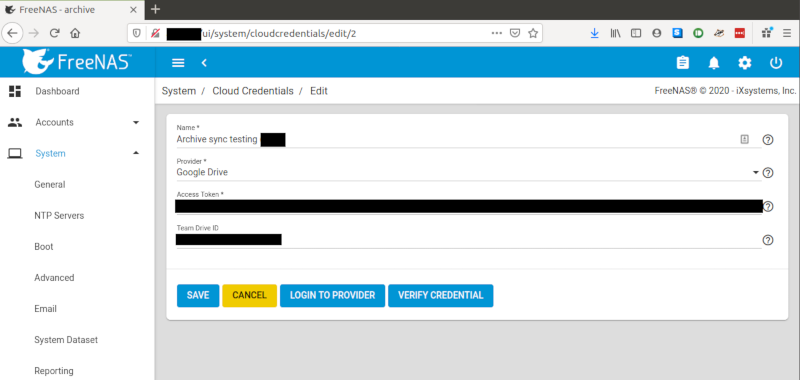Click into the Access Token field
The image size is (800, 380).
click(x=468, y=206)
